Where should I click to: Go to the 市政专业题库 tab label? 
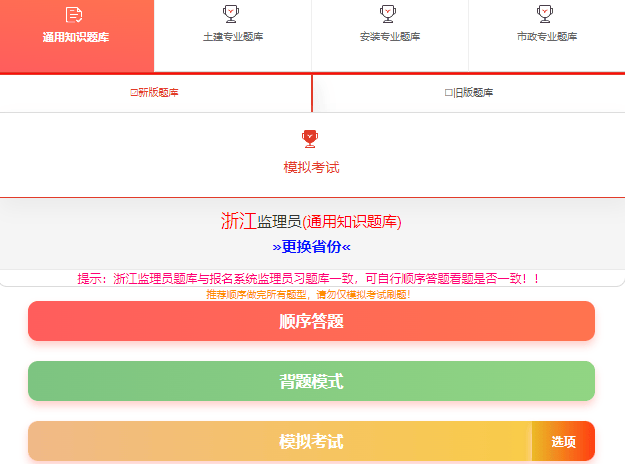[x=546, y=37]
